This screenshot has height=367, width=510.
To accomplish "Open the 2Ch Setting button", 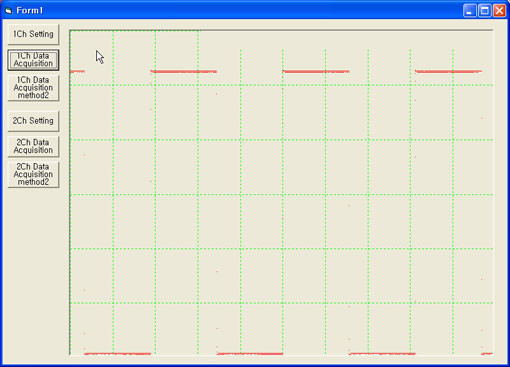I will pyautogui.click(x=33, y=121).
